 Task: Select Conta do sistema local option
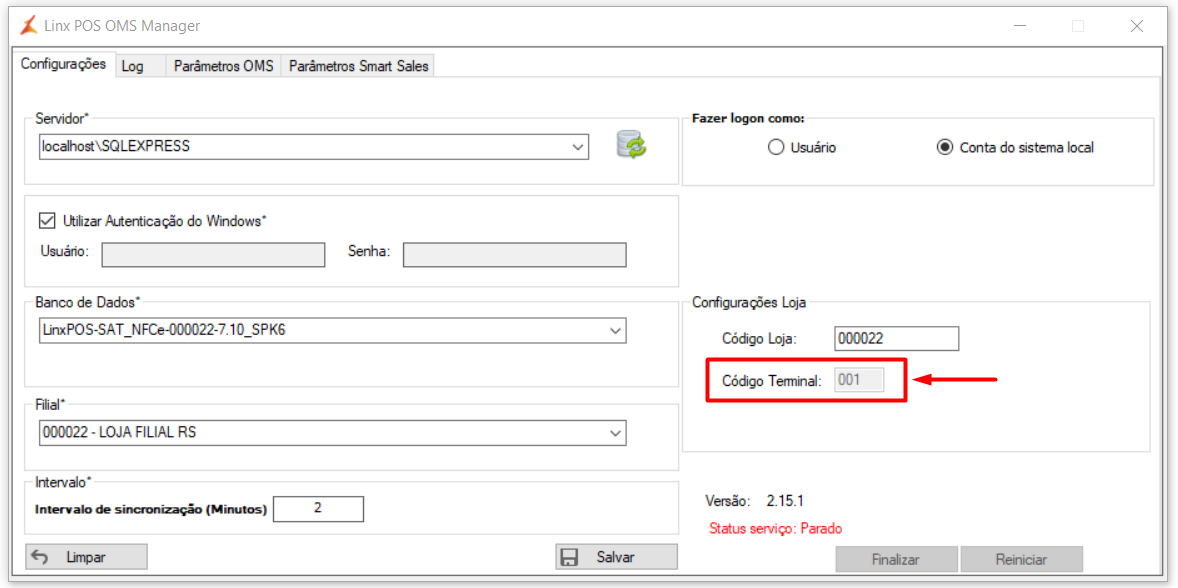pyautogui.click(x=944, y=148)
